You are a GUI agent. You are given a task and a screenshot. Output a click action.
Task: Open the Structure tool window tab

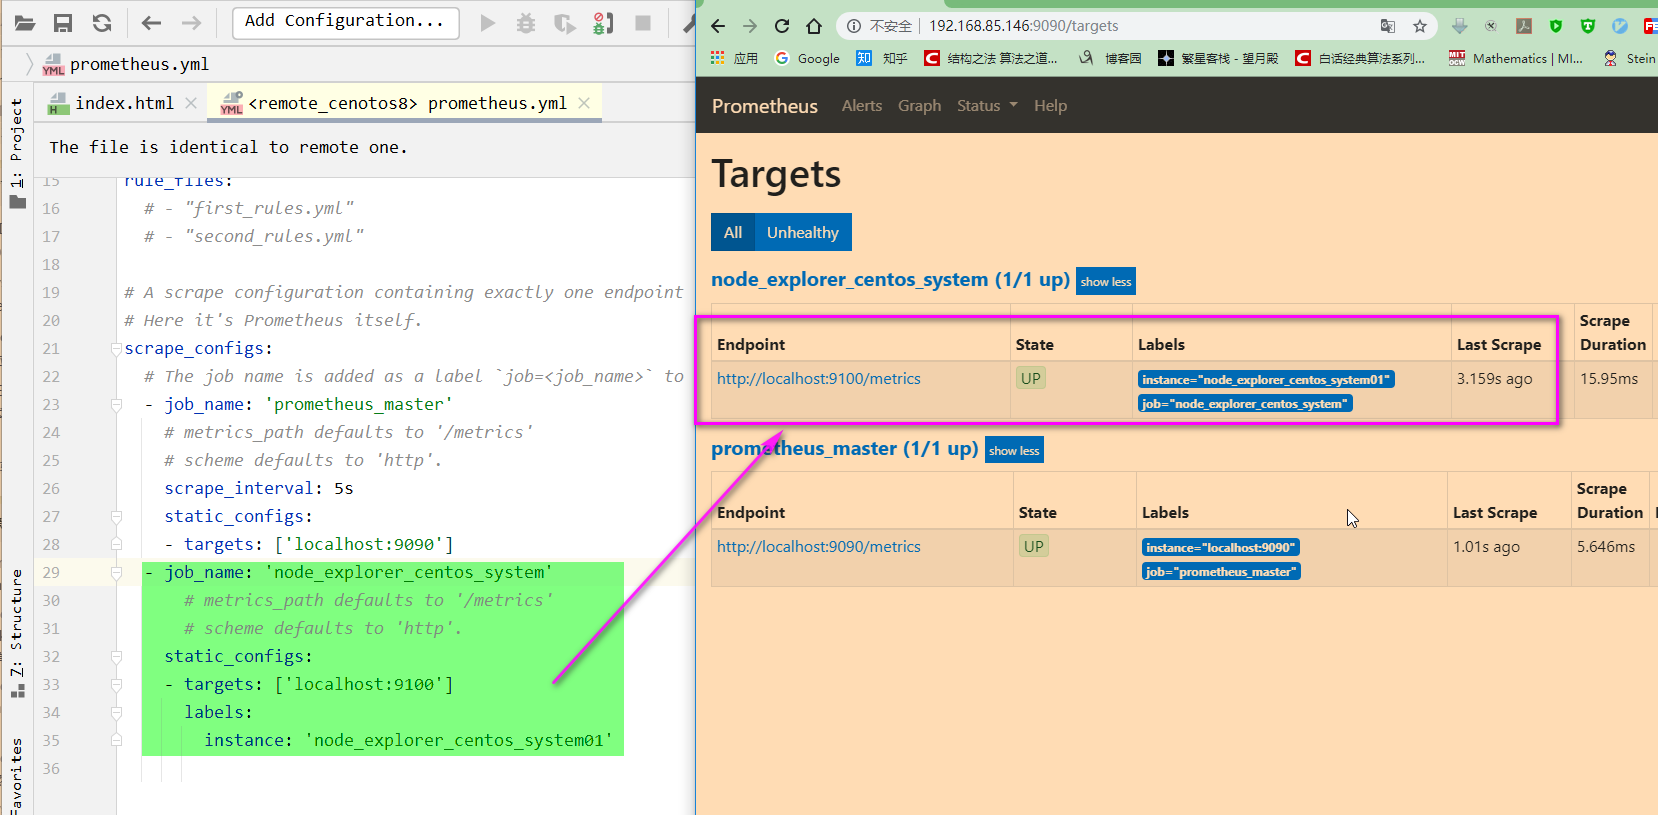click(17, 632)
